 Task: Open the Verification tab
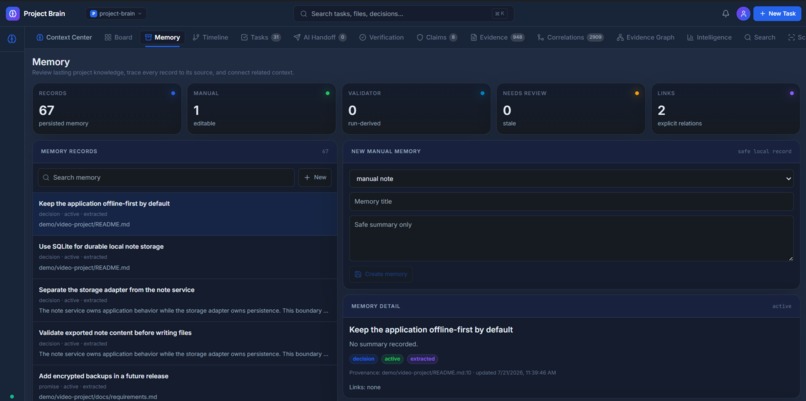coord(381,38)
